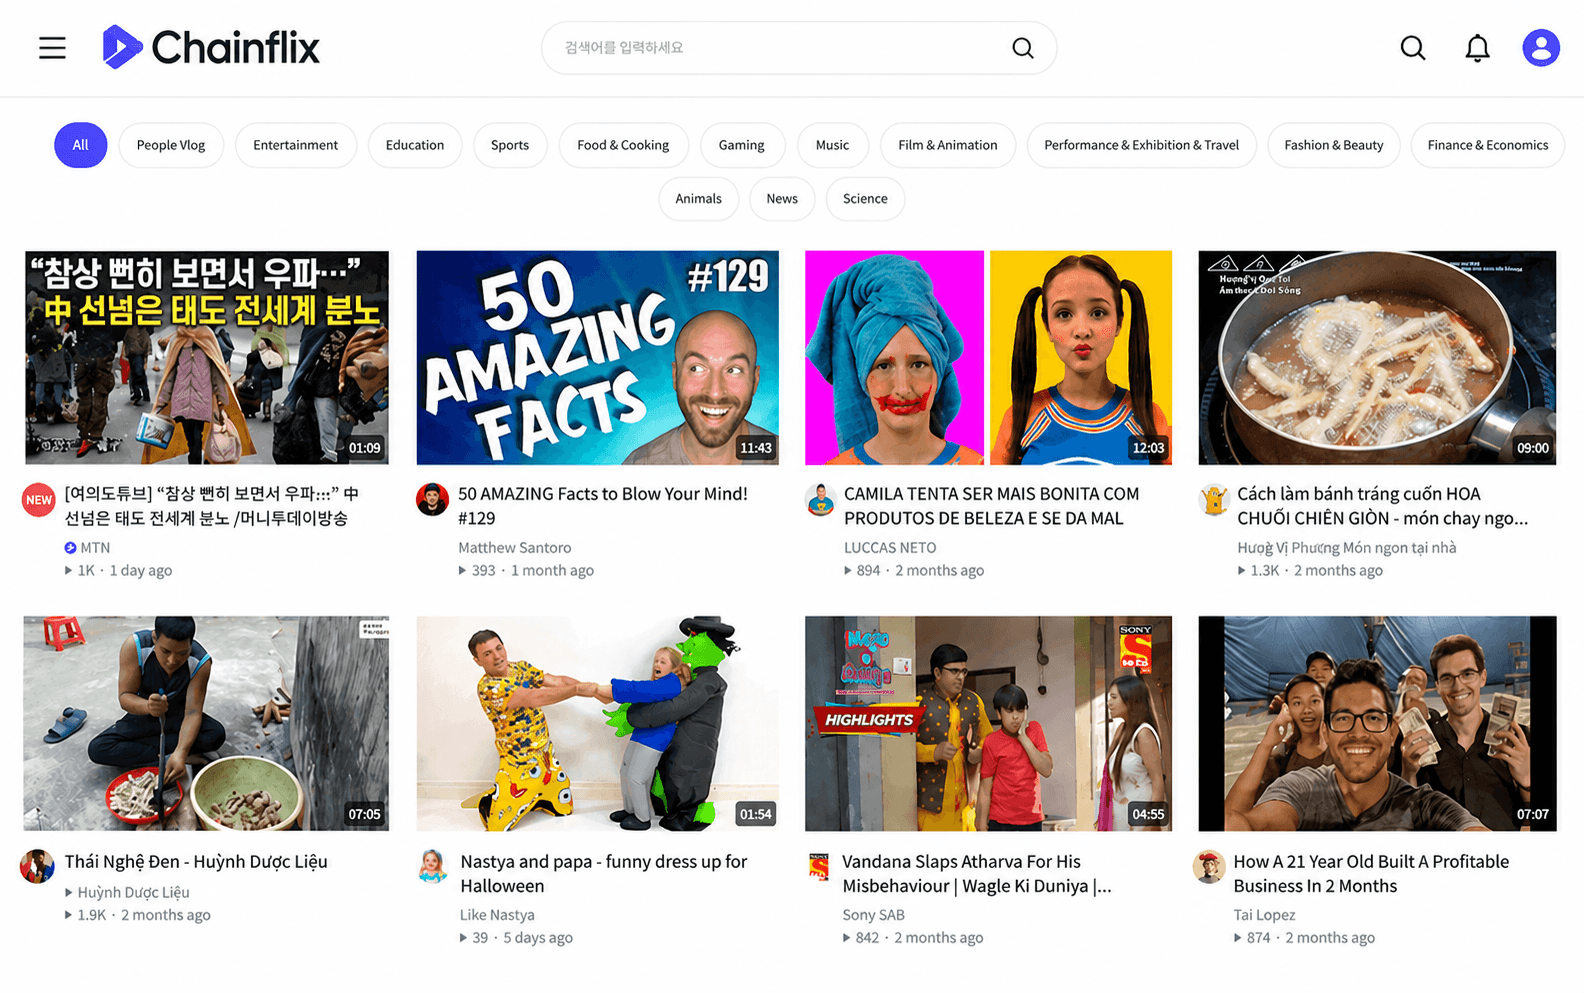Open Tai Lopez channel avatar
This screenshot has height=993, width=1584.
pos(1209,866)
